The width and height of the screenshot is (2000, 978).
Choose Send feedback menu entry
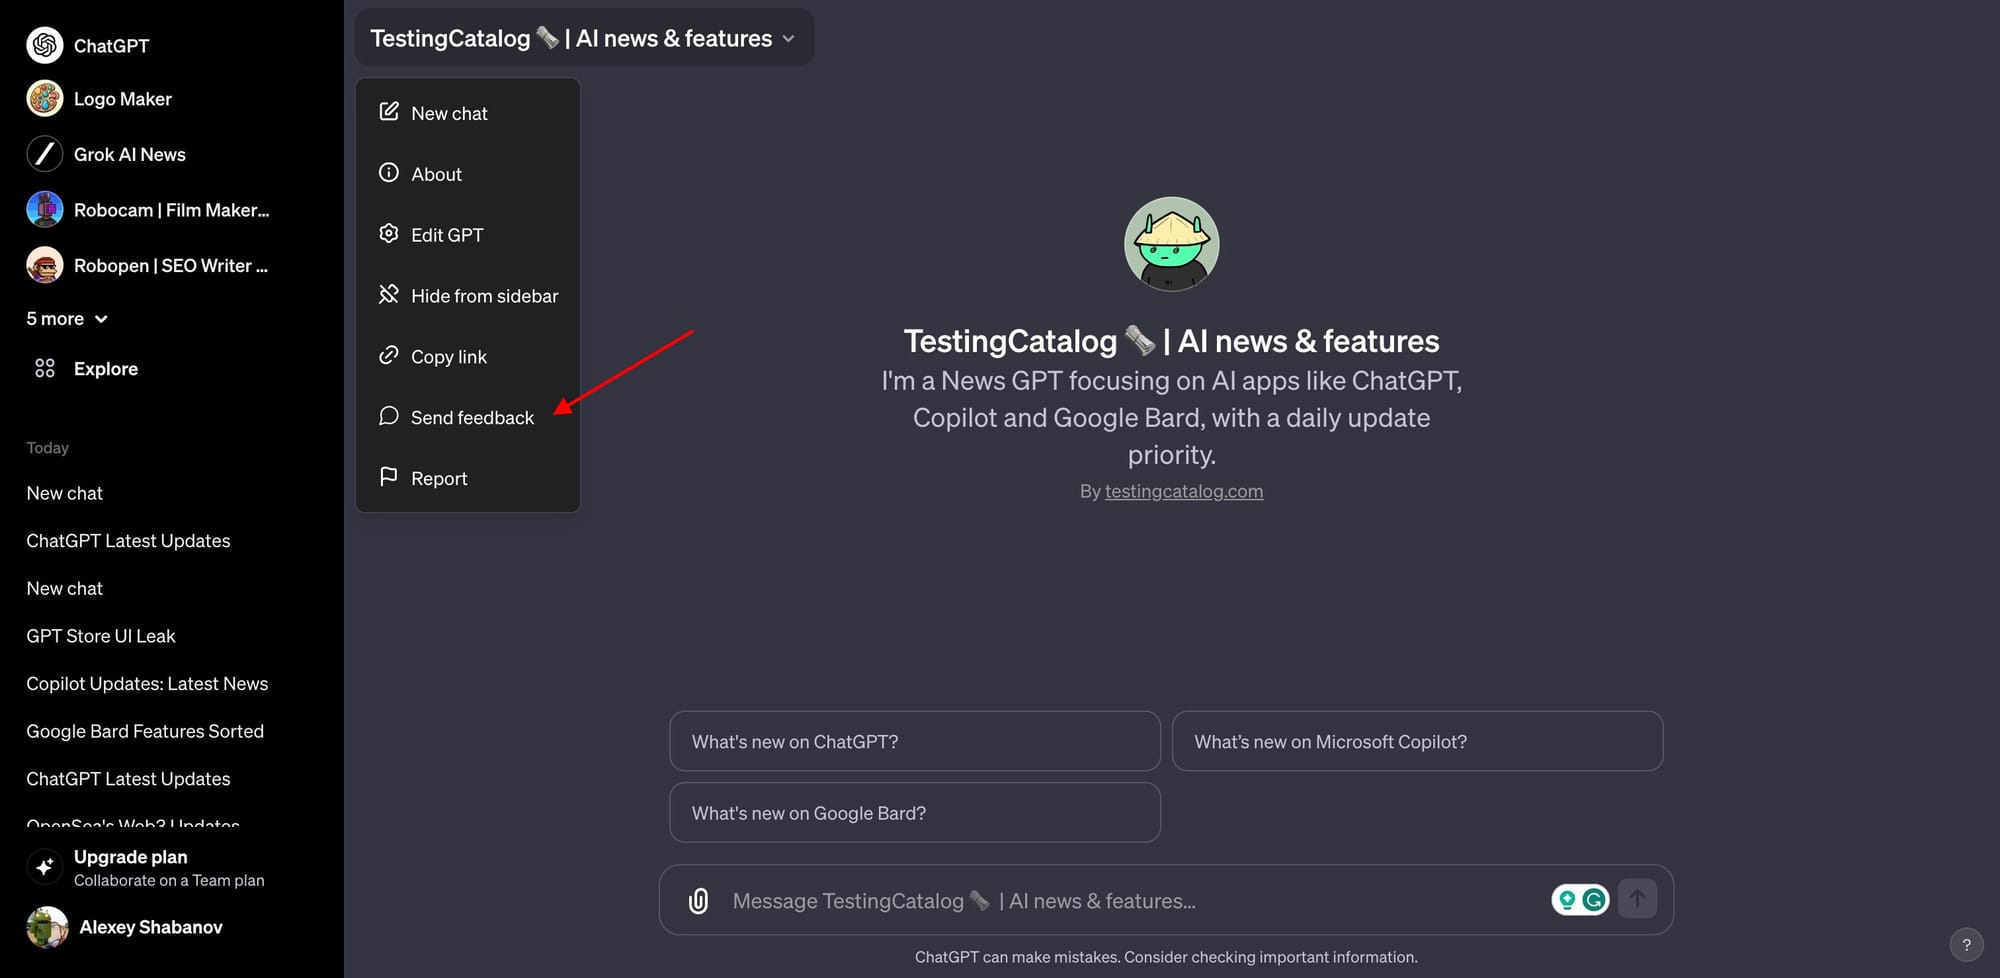coord(468,418)
